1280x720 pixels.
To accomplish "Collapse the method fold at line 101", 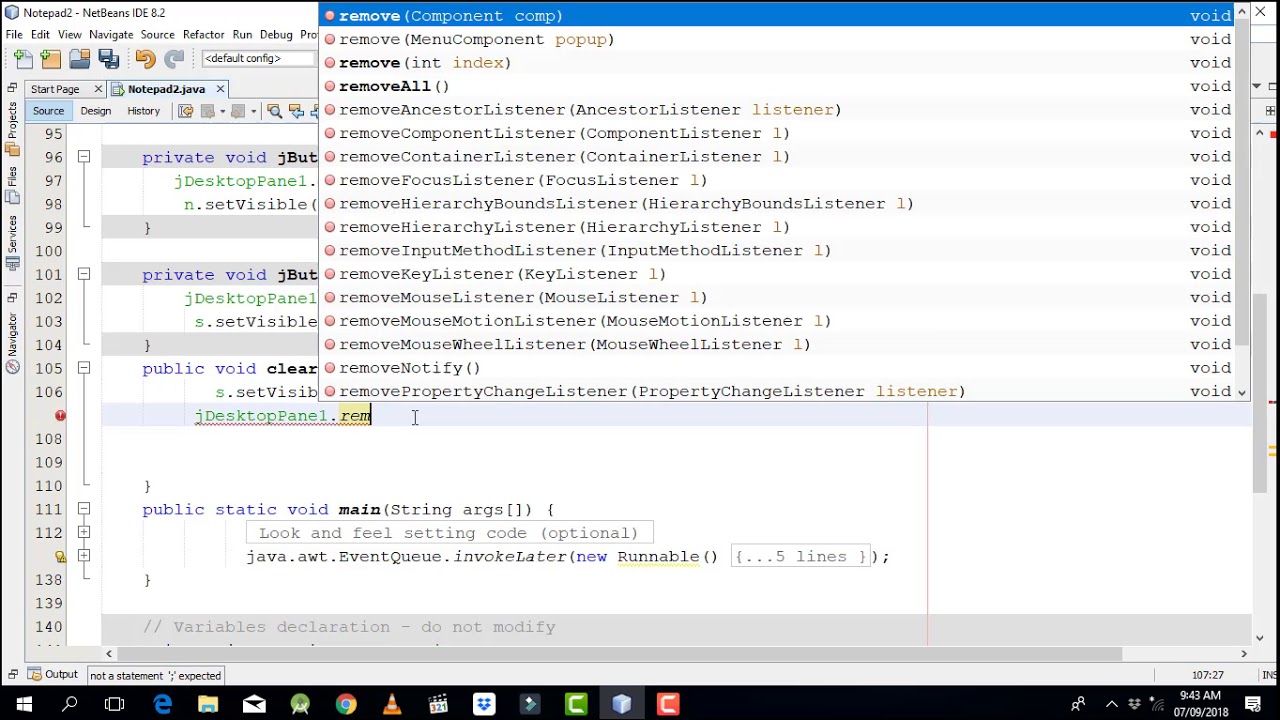I will (x=84, y=274).
